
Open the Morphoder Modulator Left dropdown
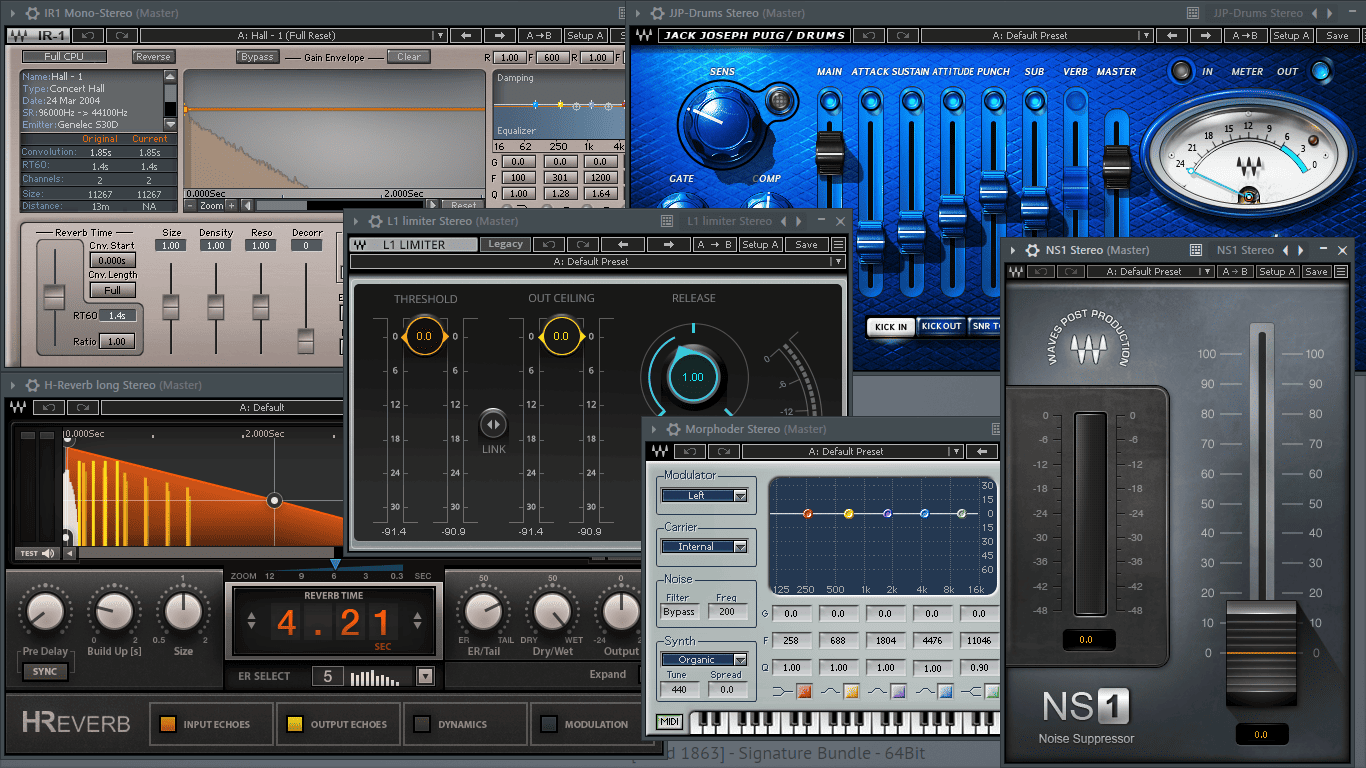[x=704, y=495]
